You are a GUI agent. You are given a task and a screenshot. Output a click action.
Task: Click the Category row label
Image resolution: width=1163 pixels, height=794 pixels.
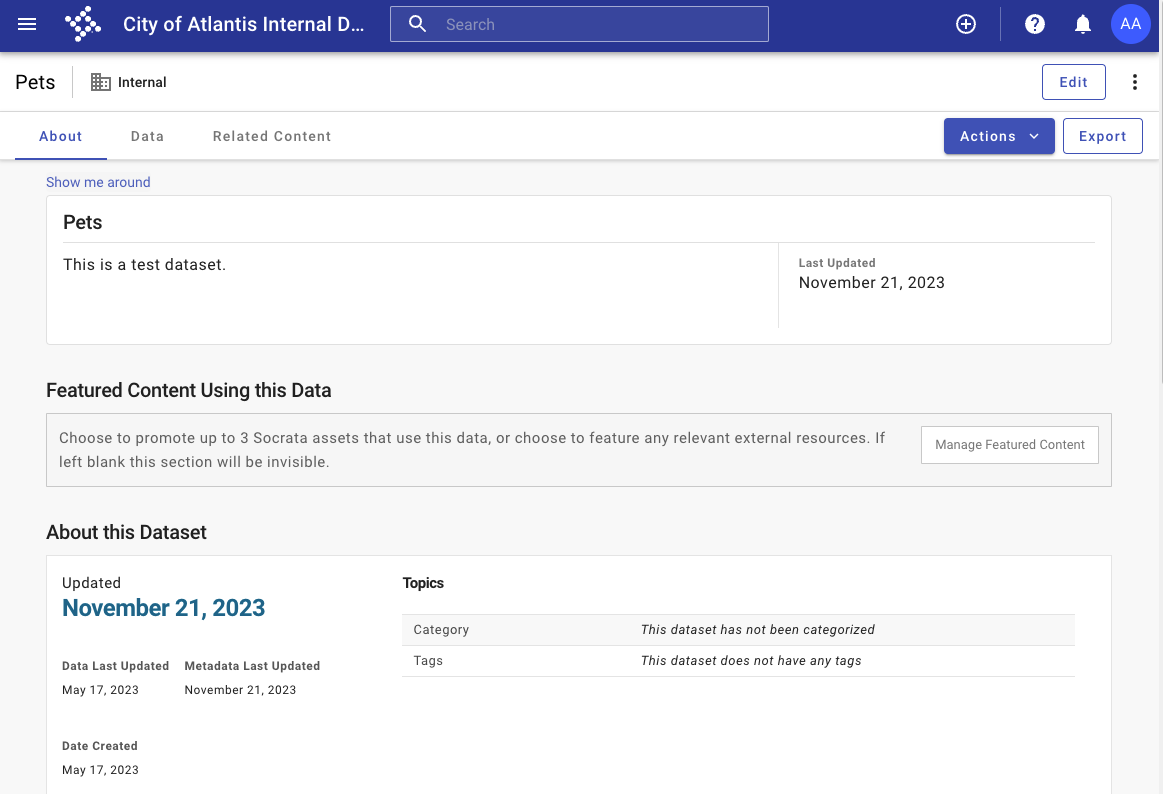click(441, 629)
